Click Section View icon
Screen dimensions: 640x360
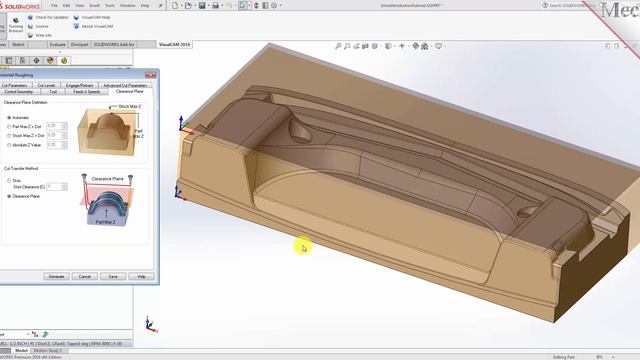(365, 46)
